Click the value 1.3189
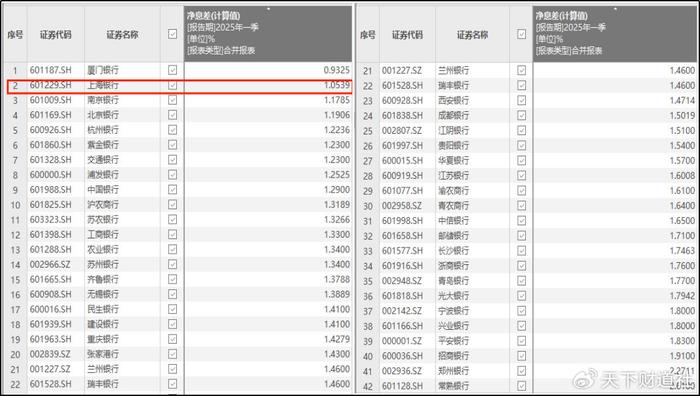Screen dimensions: 700x396 [x=337, y=204]
